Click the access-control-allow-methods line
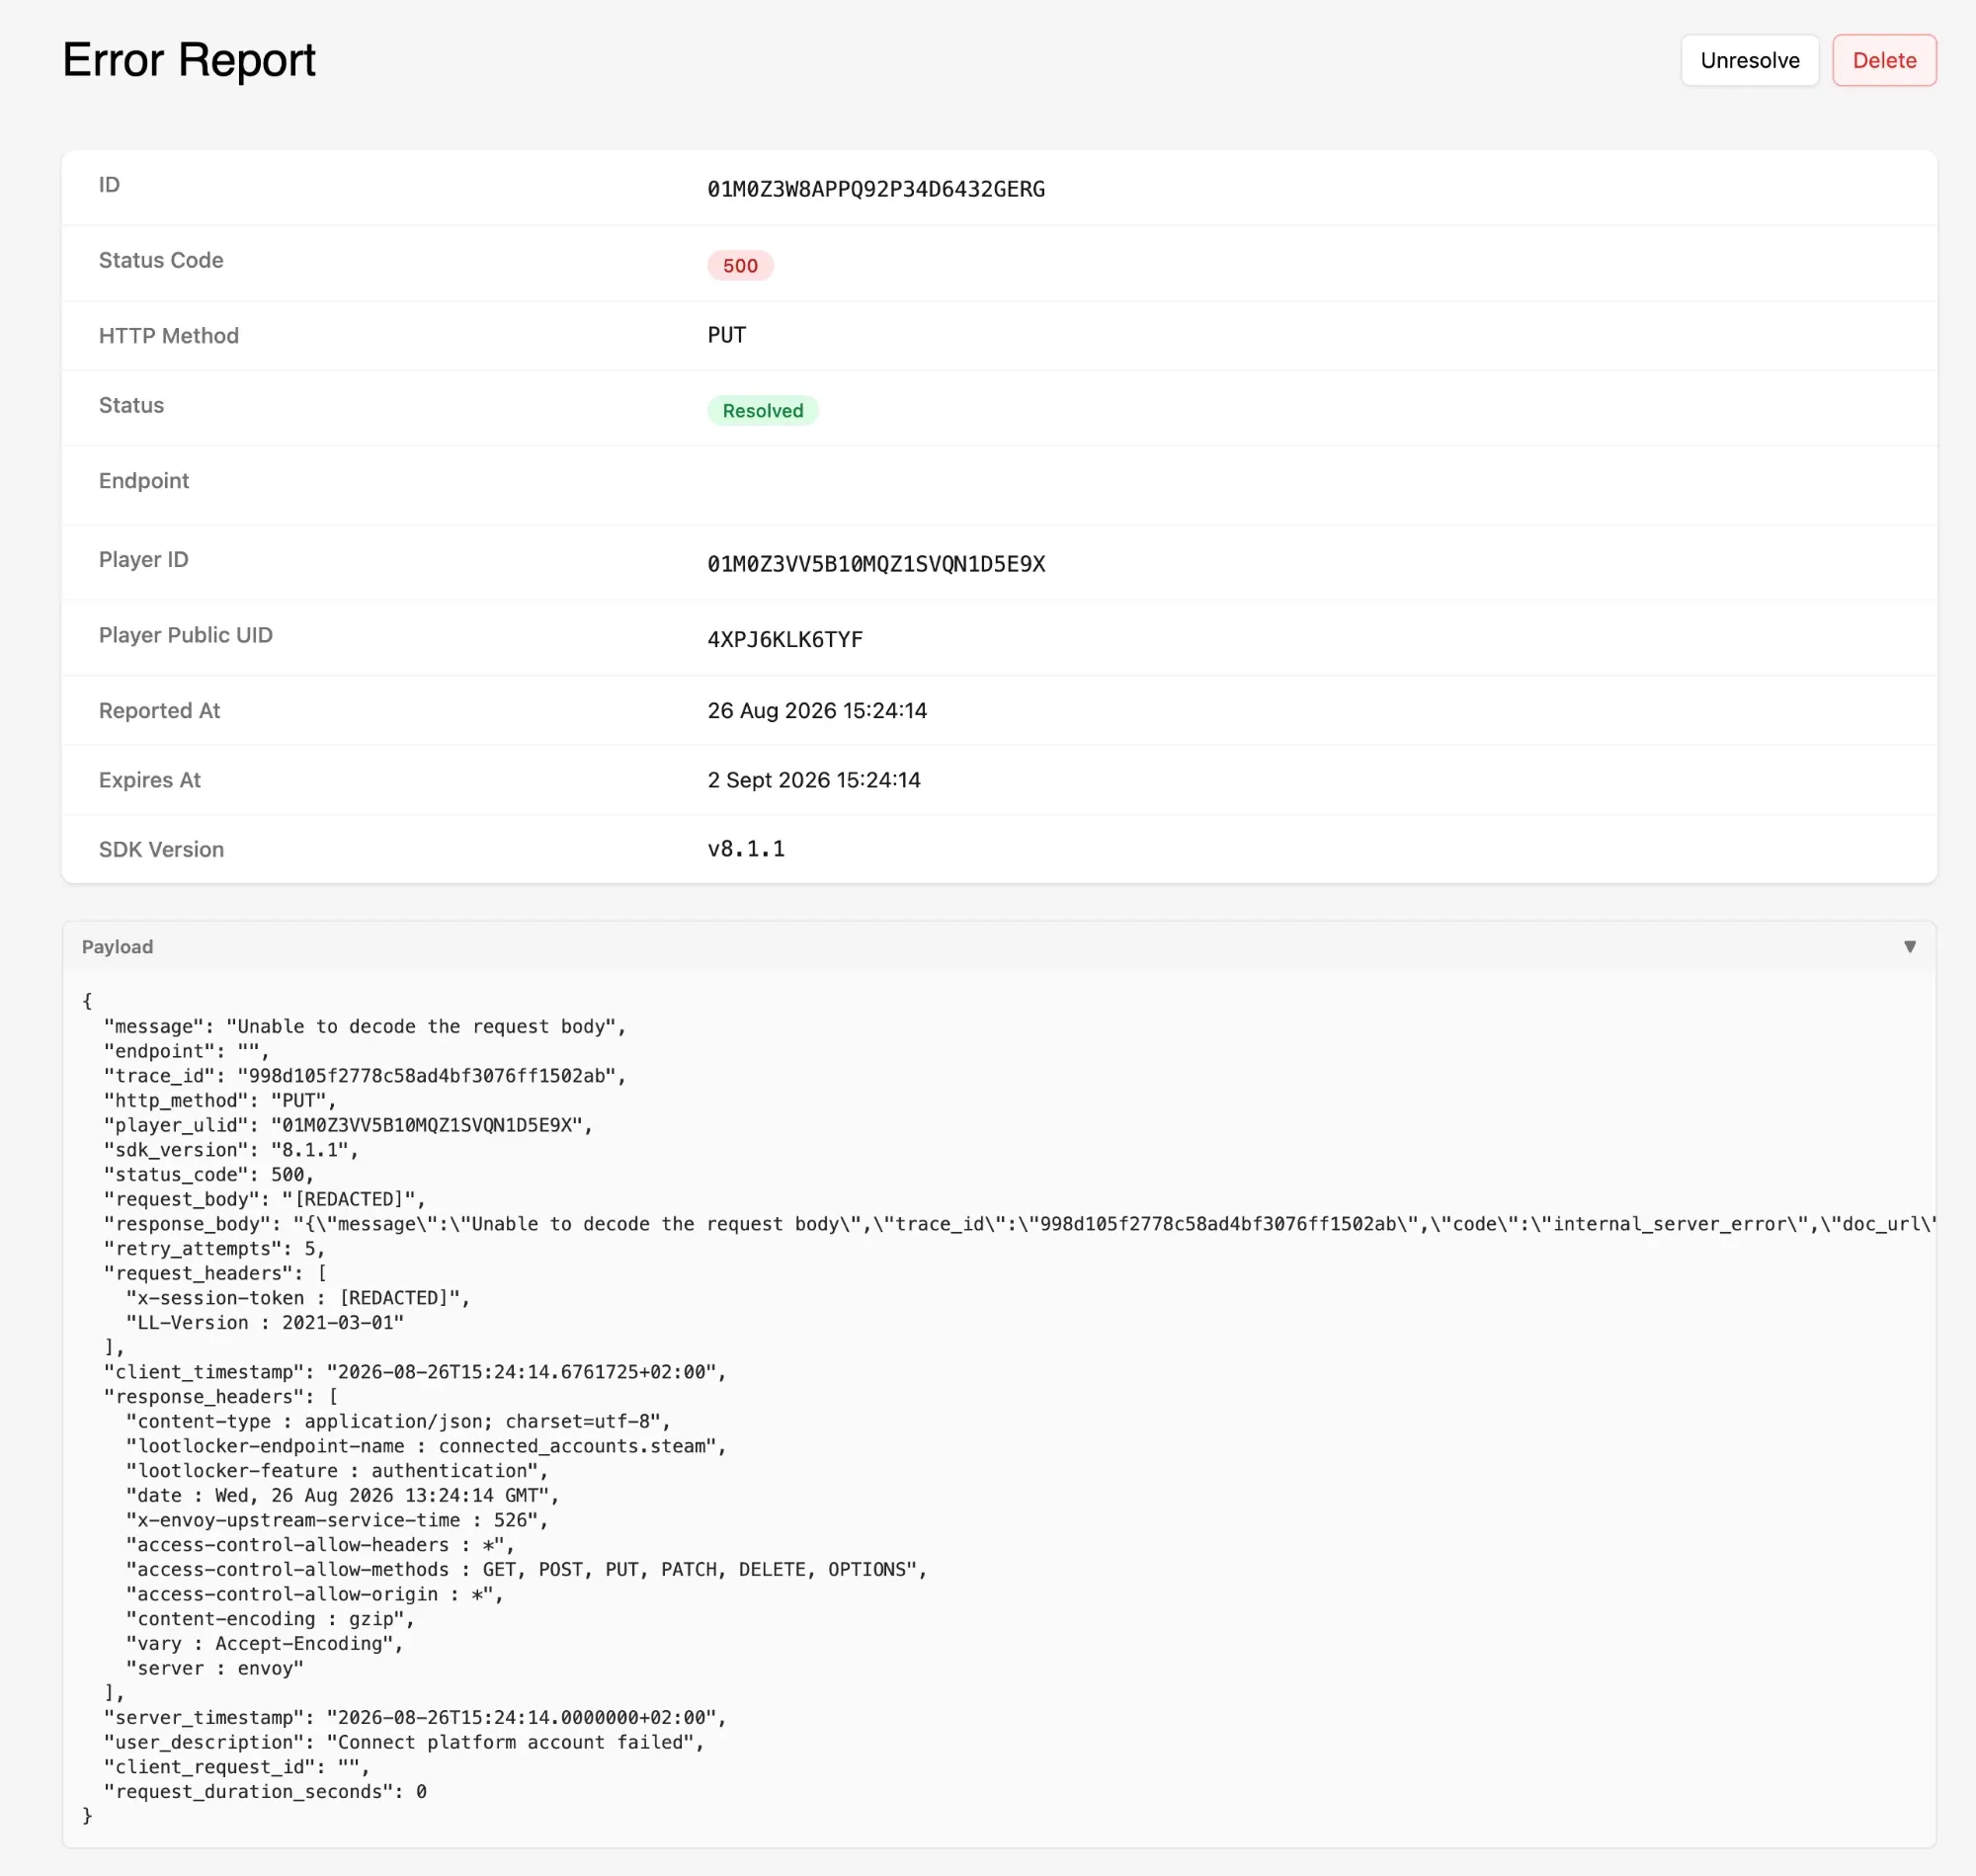The image size is (1976, 1876). 526,1569
